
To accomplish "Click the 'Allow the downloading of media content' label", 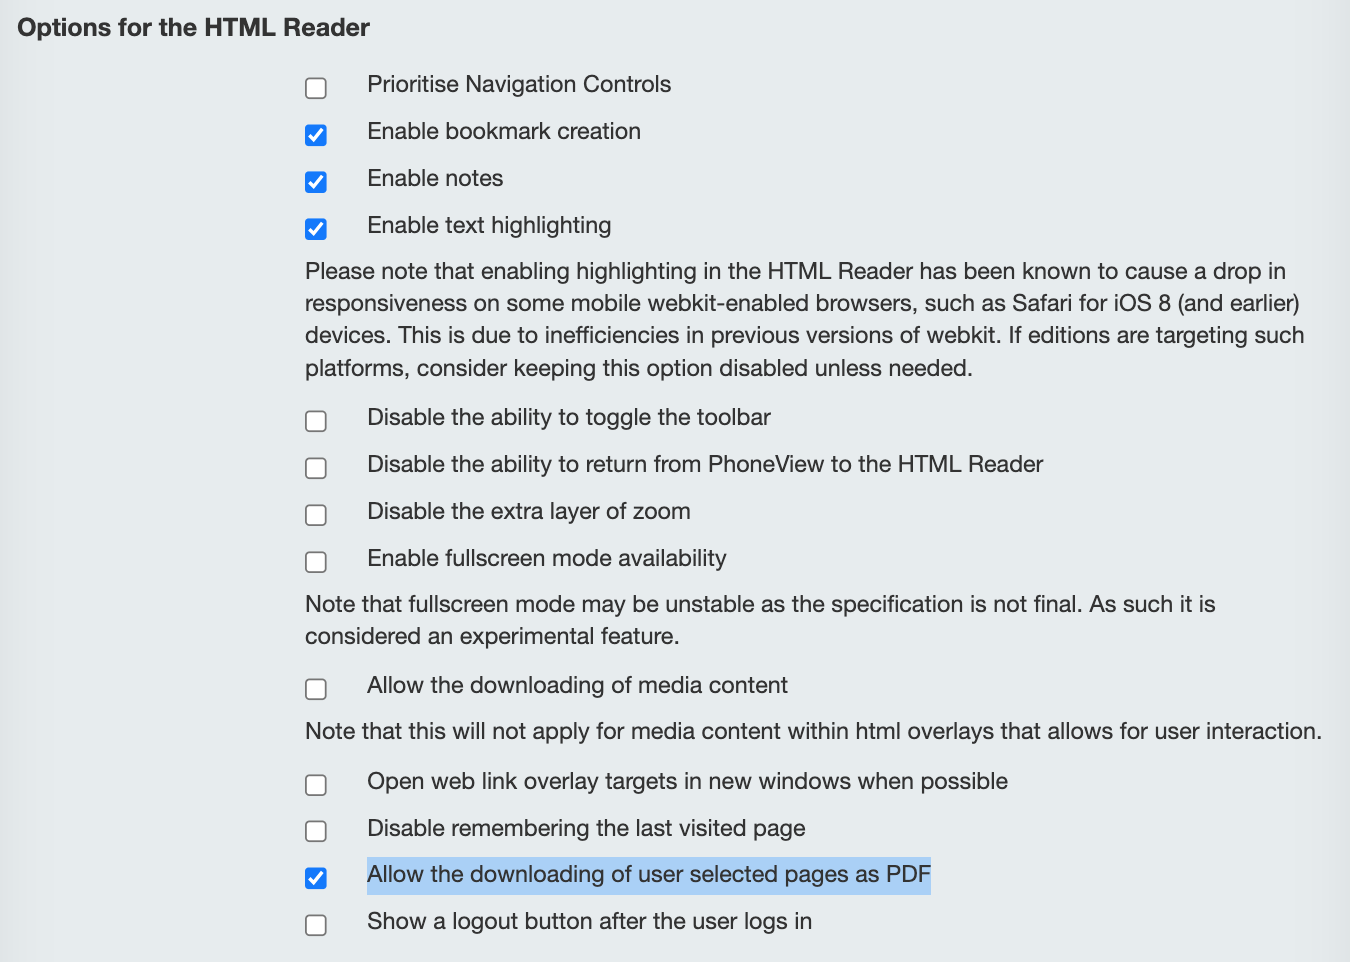I will (577, 685).
